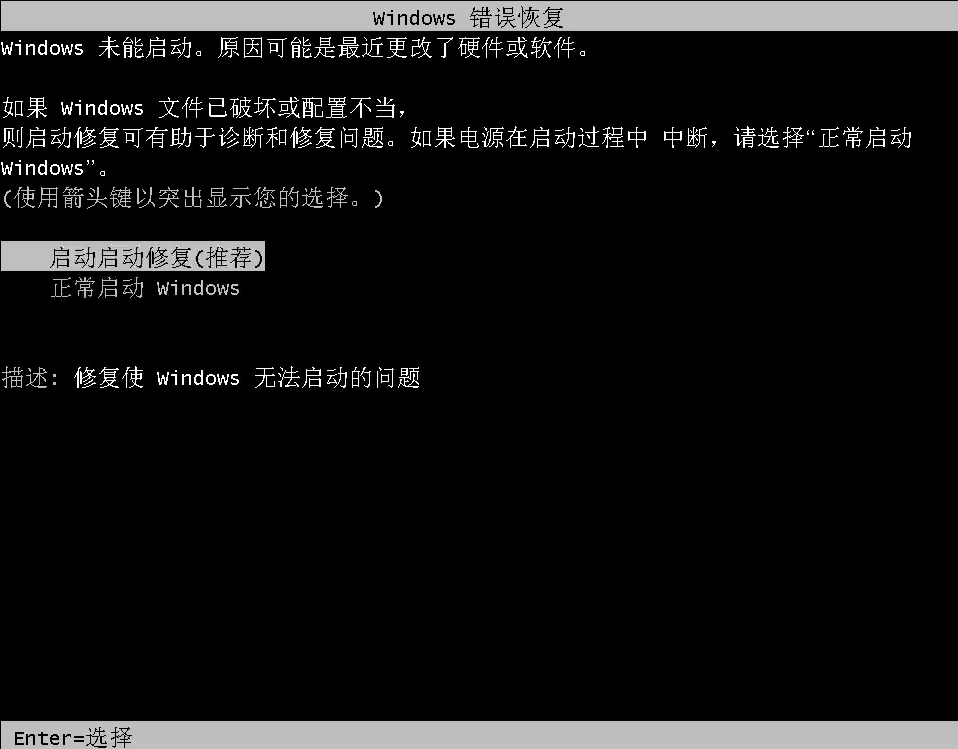
Task: Click the word 中断 in the paragraph
Action: click(x=685, y=138)
